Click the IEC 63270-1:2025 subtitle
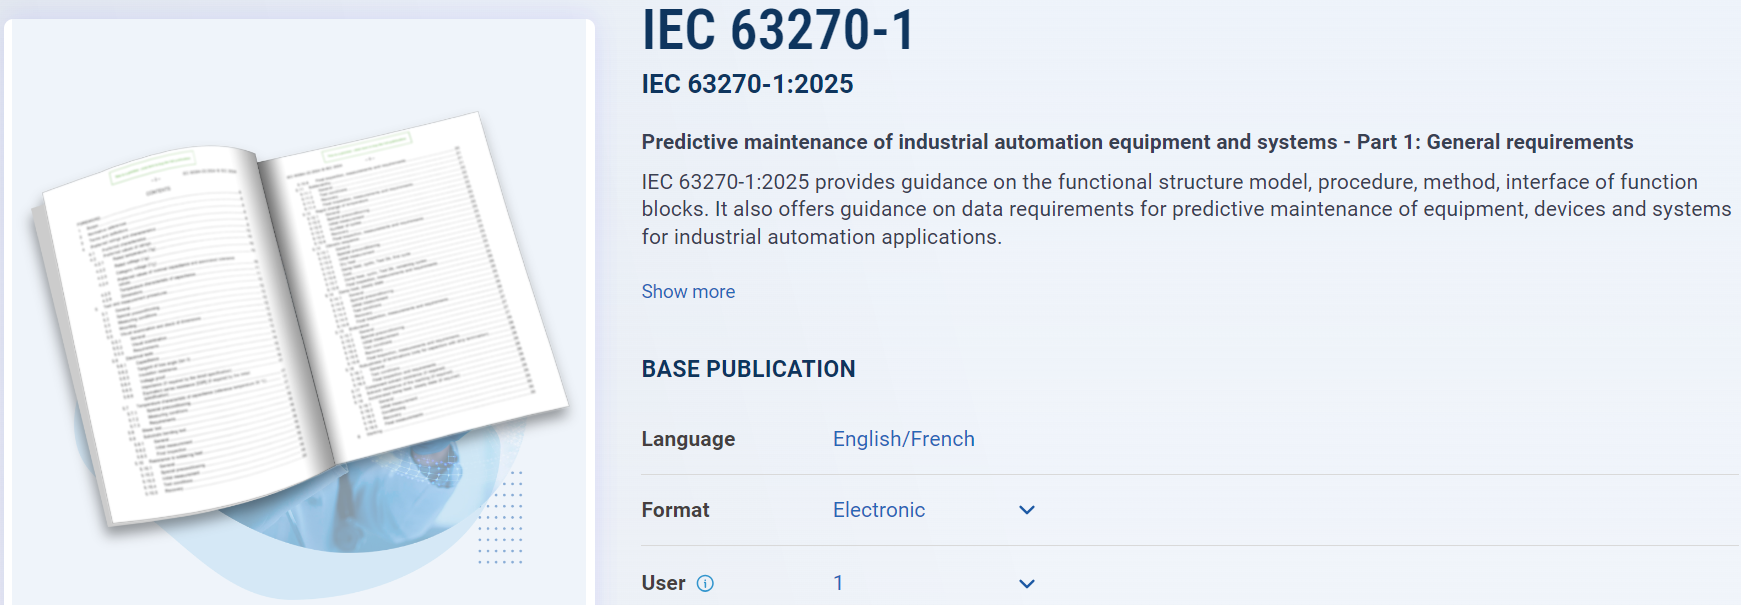Screen dimensions: 1741x605 [x=747, y=84]
